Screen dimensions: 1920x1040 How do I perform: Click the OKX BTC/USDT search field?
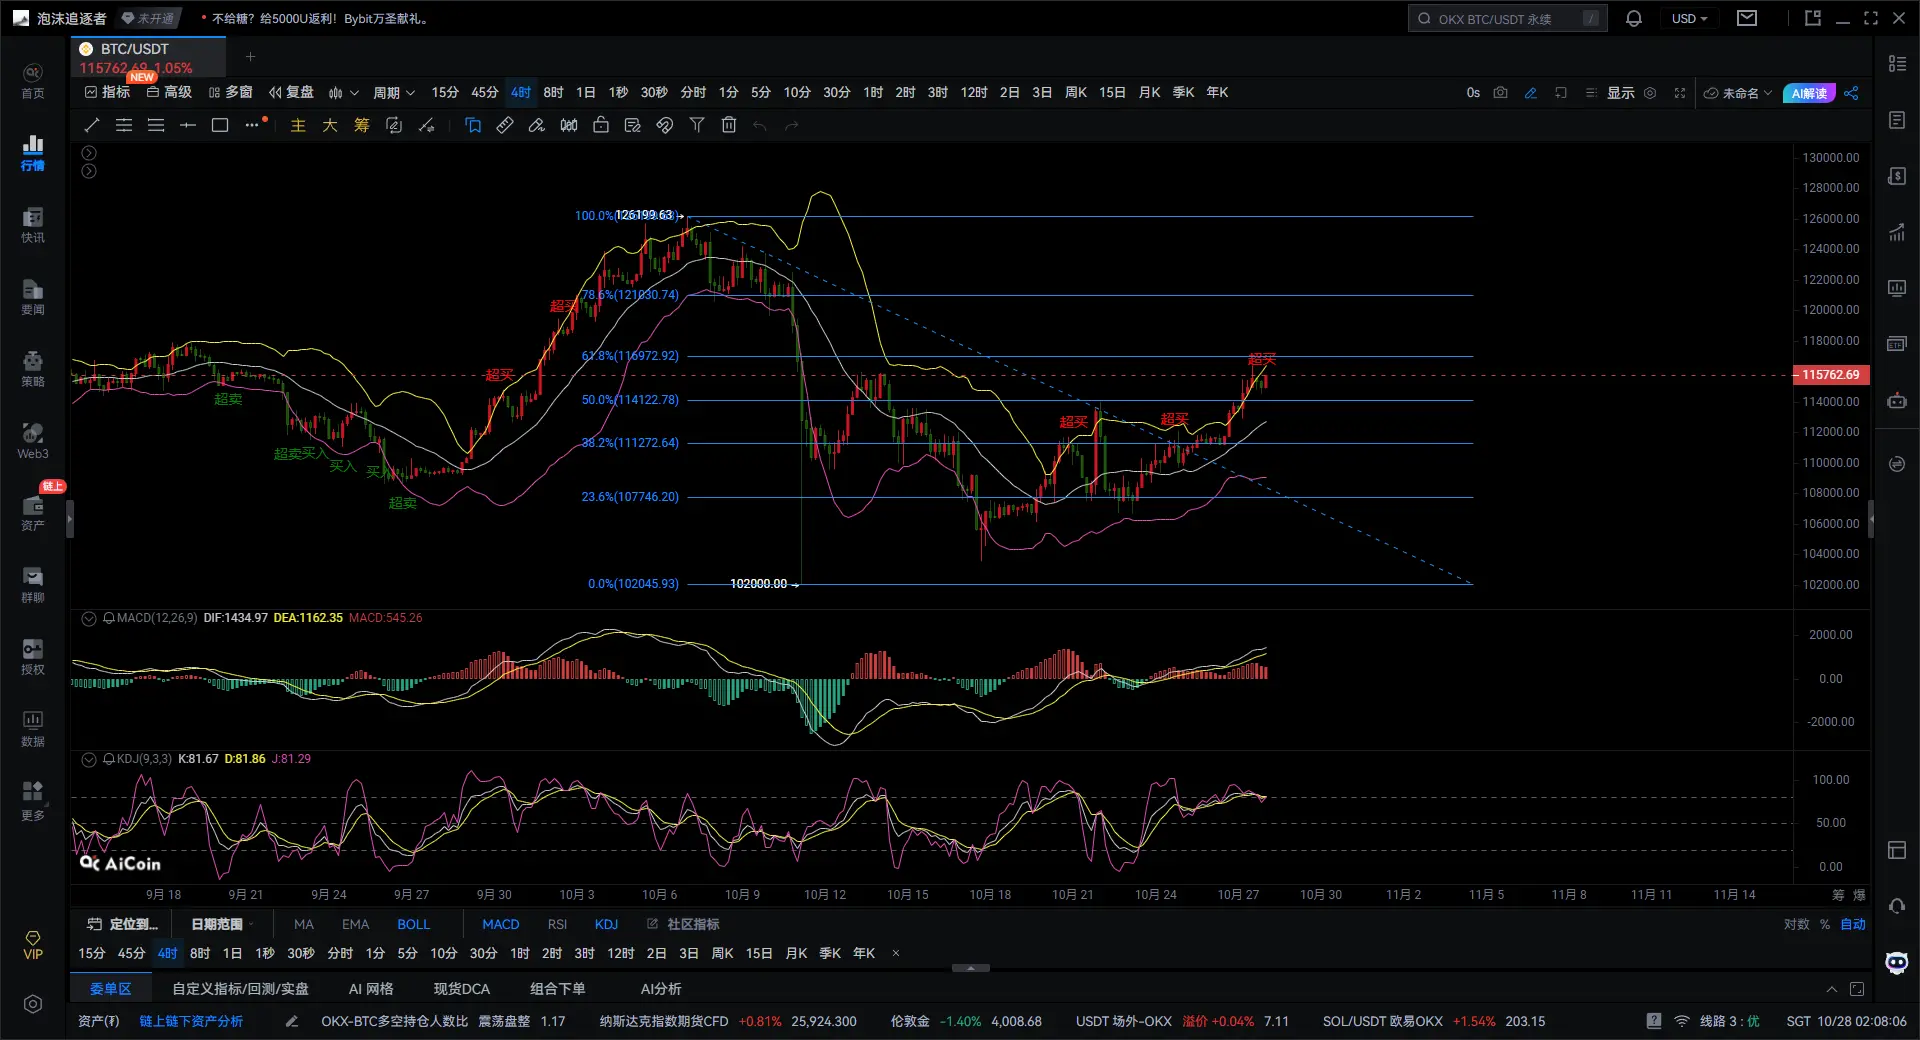click(1506, 19)
